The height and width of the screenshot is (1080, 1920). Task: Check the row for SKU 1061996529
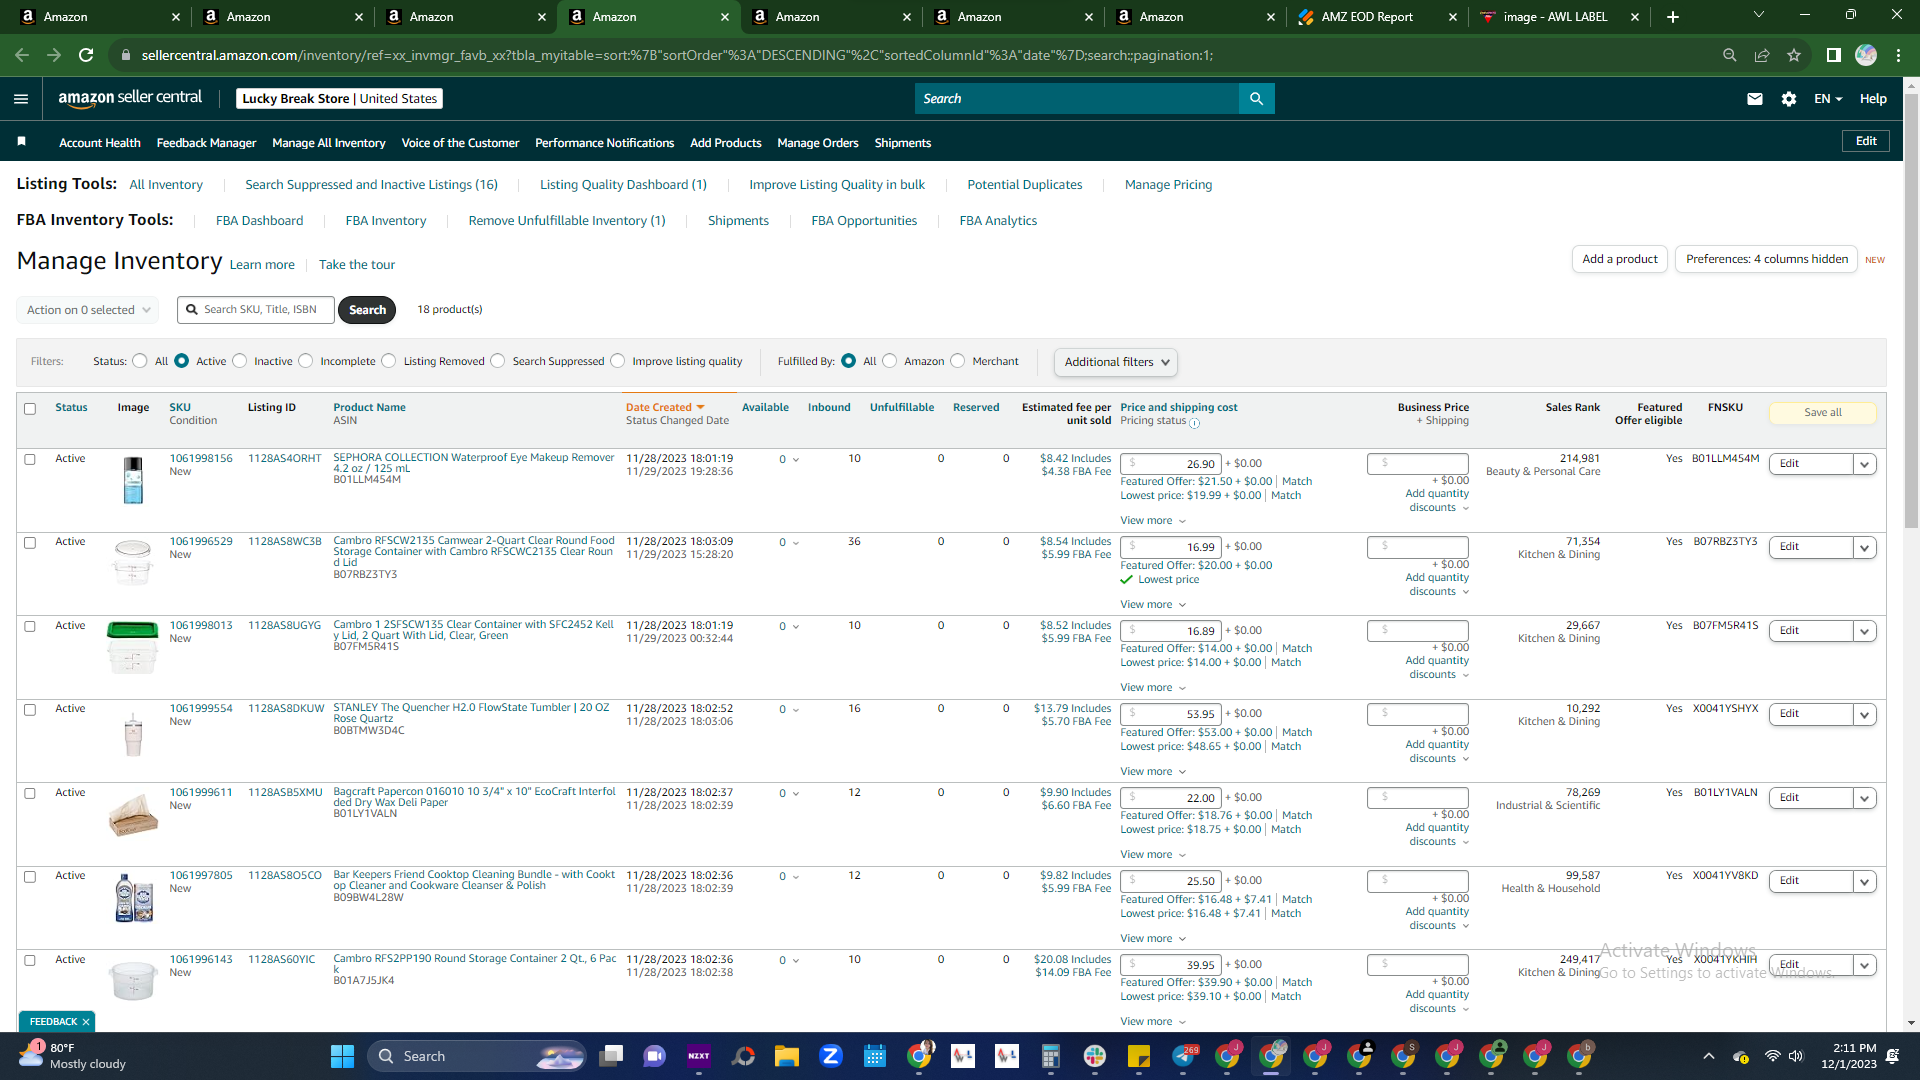point(30,543)
